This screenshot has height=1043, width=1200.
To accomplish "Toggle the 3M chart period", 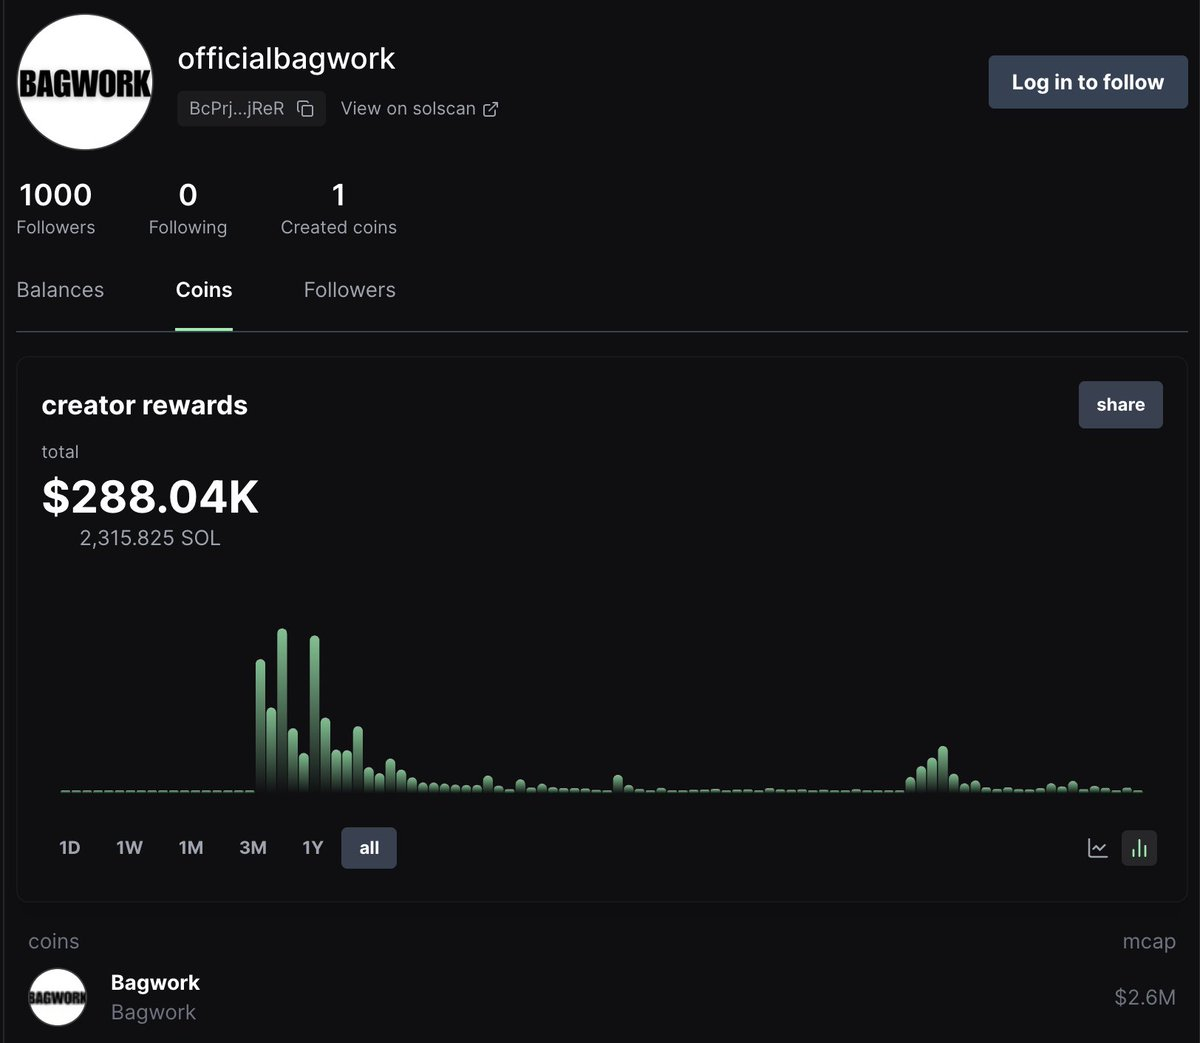I will 252,847.
